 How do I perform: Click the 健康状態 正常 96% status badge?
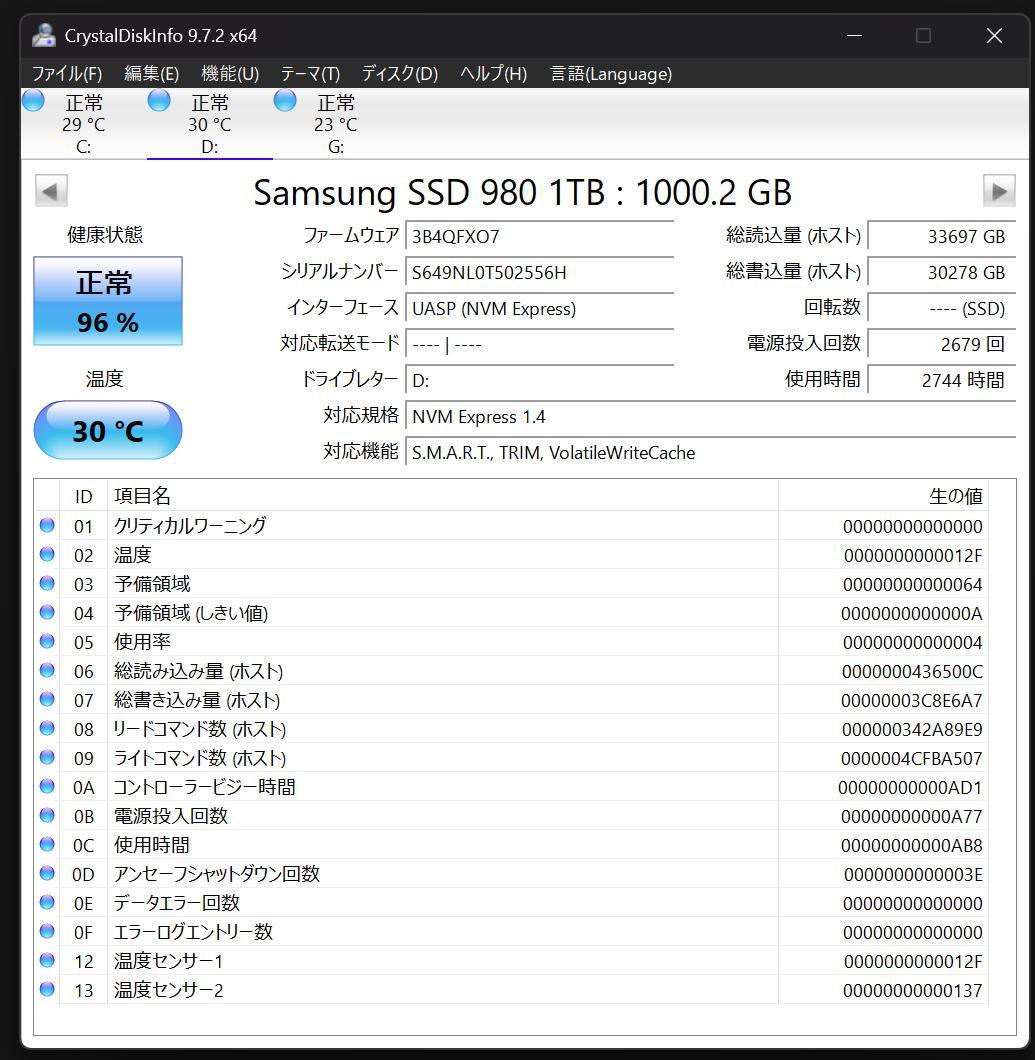point(107,301)
